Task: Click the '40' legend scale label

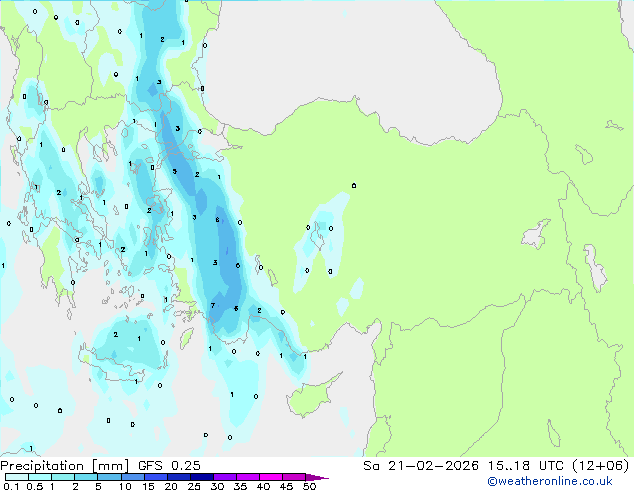Action: coord(263,486)
